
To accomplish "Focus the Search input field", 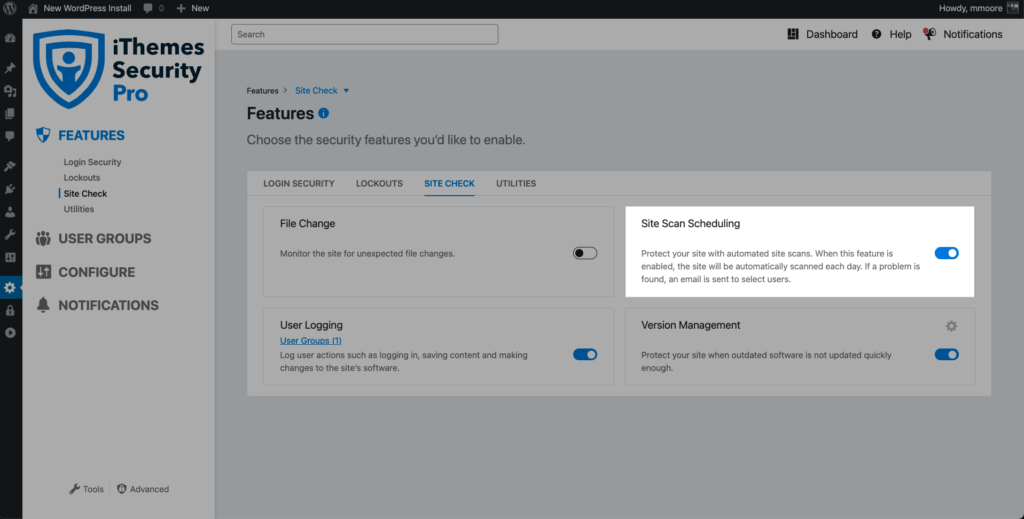I will [x=364, y=34].
